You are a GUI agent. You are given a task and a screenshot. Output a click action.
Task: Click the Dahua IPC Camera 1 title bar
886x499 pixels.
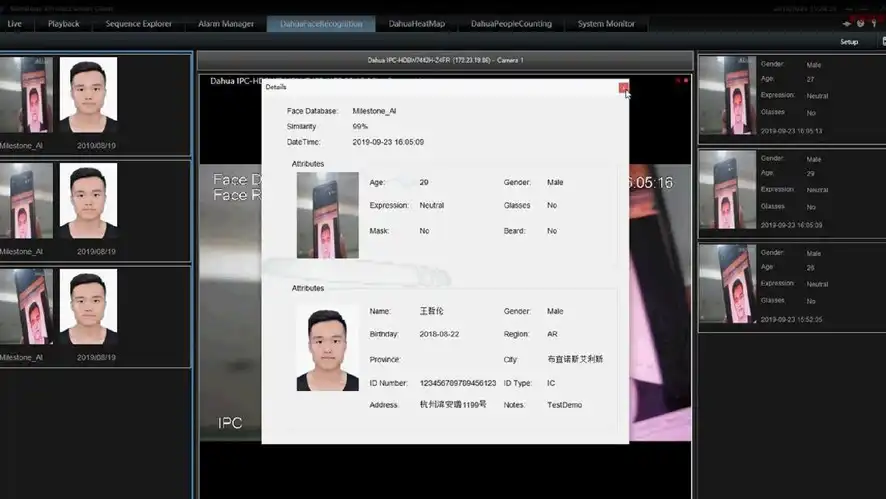click(x=444, y=60)
